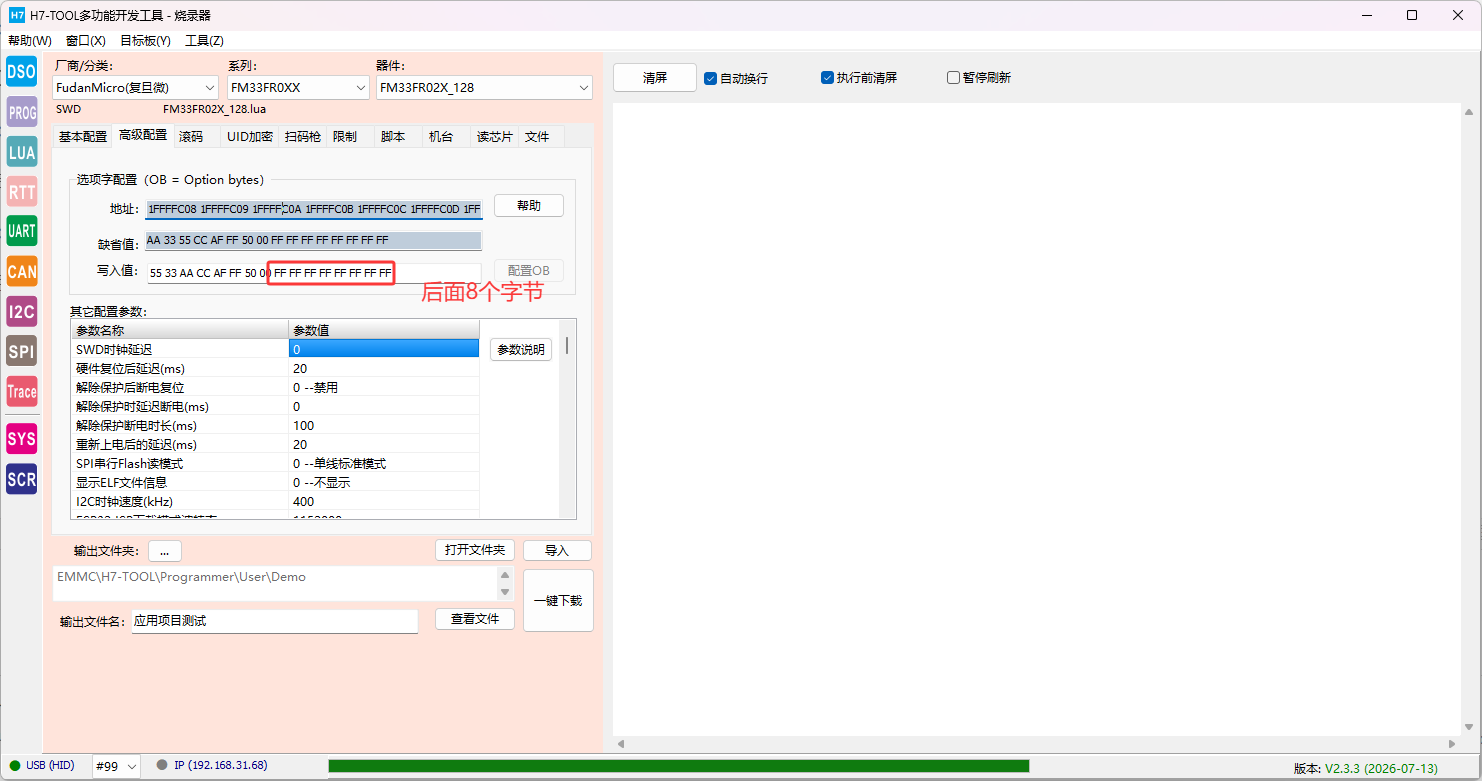Click the 参数说明 button
The height and width of the screenshot is (781, 1482).
point(521,350)
